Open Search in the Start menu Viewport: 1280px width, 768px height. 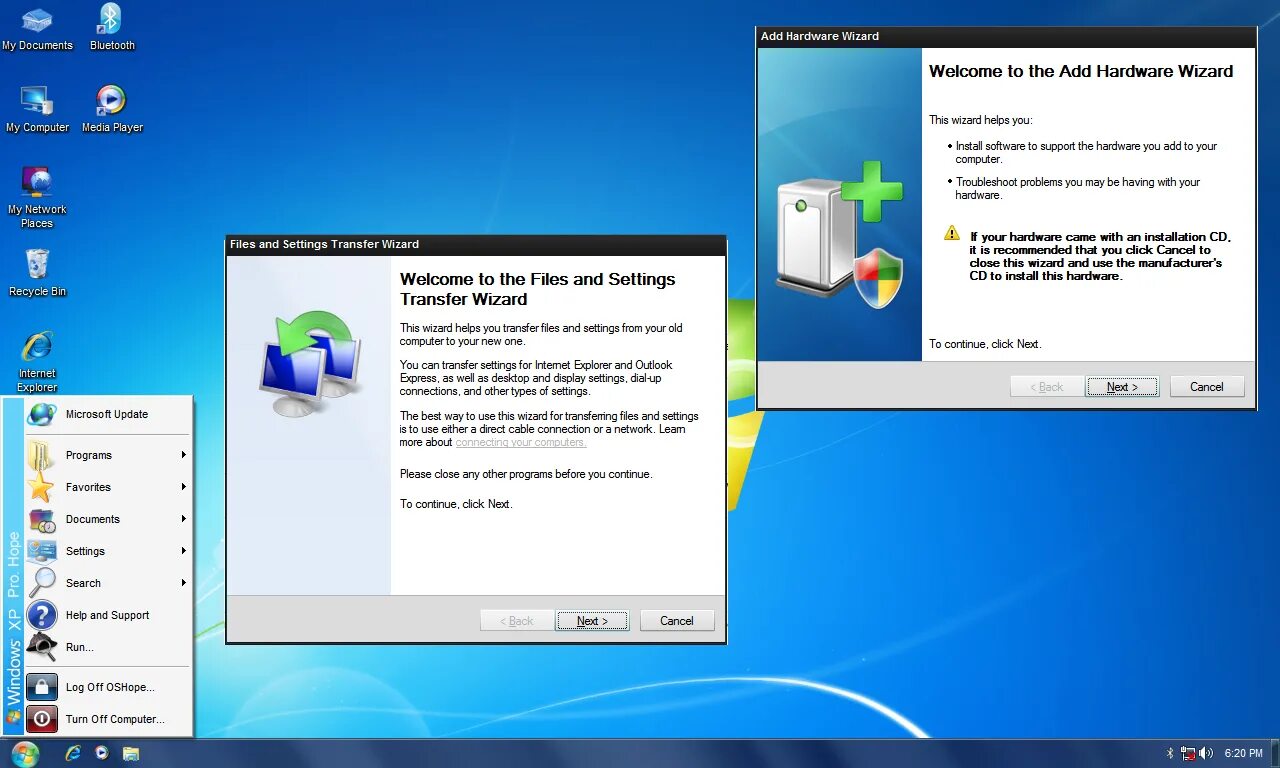point(108,583)
